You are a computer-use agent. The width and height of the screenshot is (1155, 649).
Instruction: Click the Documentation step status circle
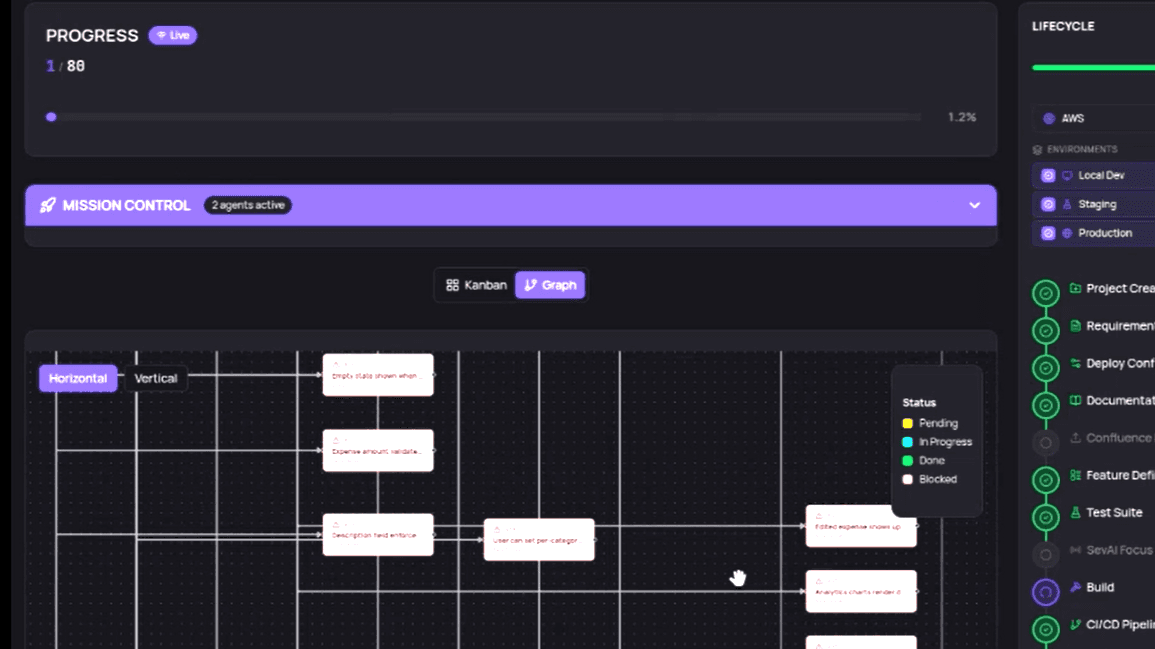click(x=1045, y=405)
